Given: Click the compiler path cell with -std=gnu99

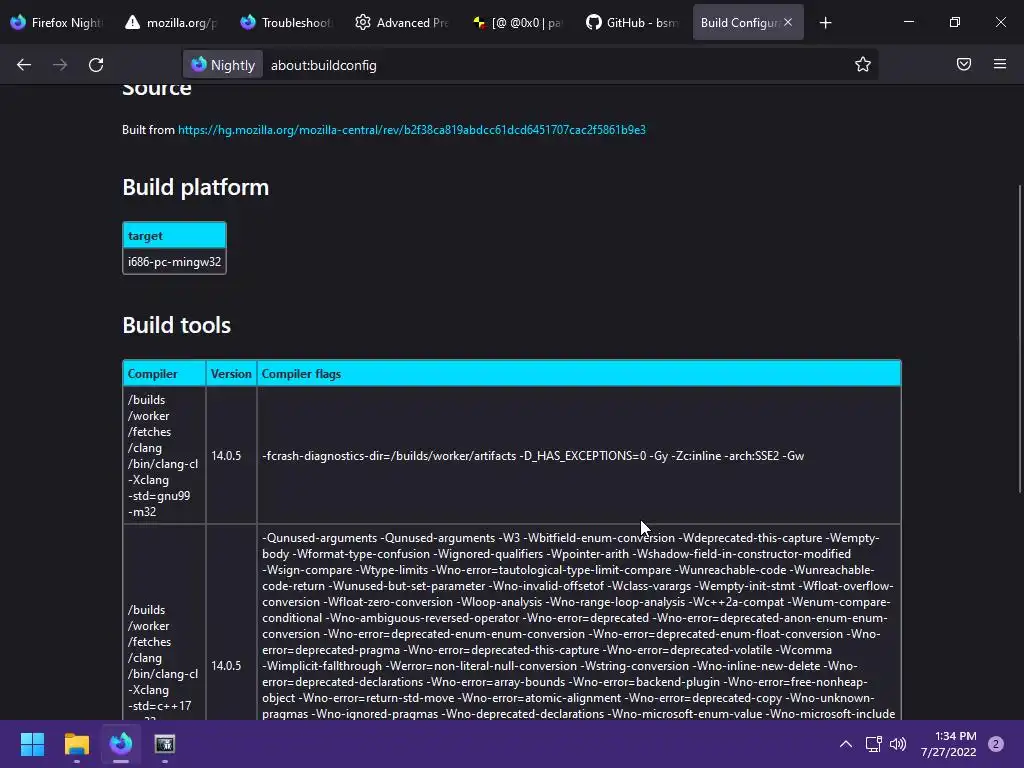Looking at the screenshot, I should coord(164,456).
